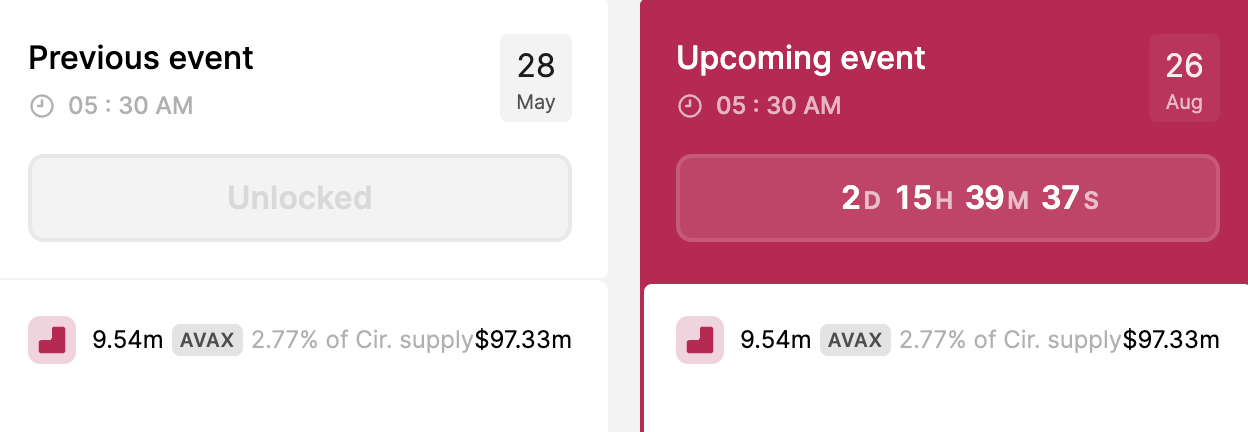Image resolution: width=1248 pixels, height=432 pixels.
Task: Click $97.33m value in previous event row
Action: pos(523,340)
